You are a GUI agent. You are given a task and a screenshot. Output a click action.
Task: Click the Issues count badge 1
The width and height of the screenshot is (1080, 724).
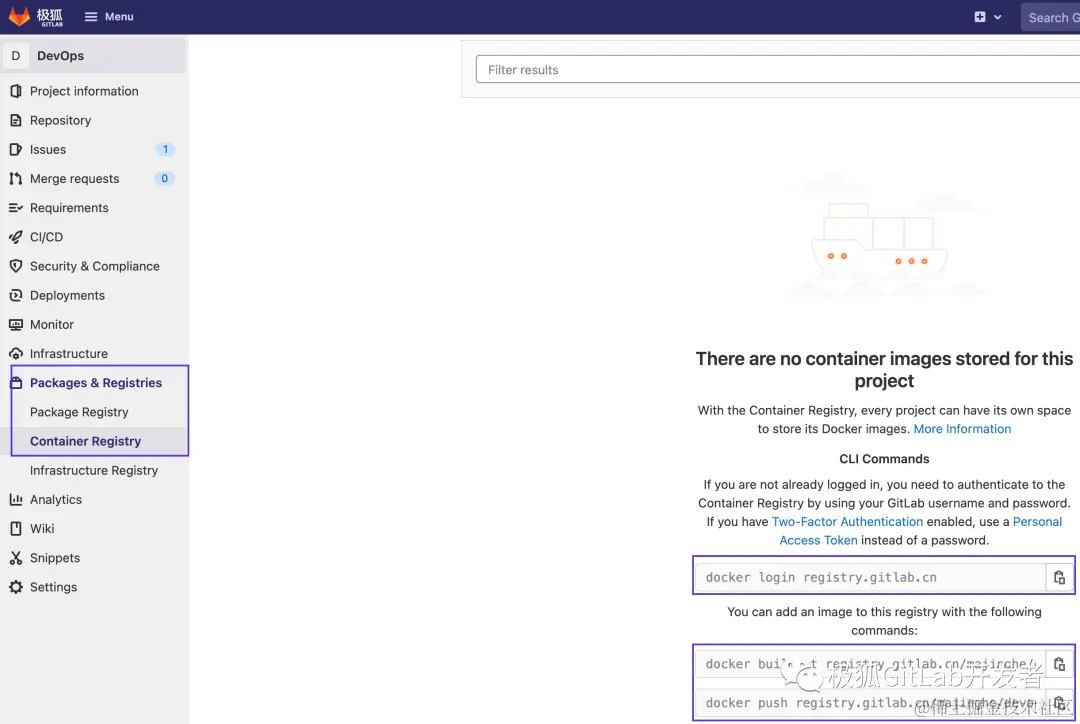pos(165,149)
